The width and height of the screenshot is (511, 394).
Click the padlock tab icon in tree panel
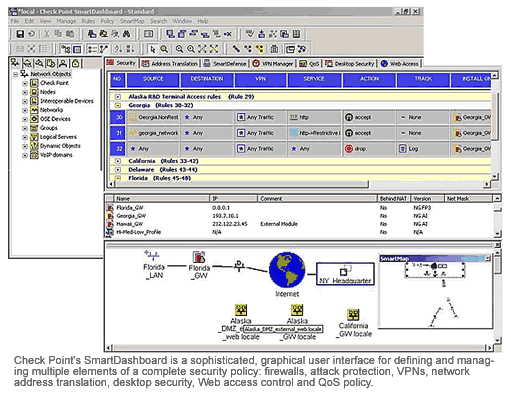(76, 63)
